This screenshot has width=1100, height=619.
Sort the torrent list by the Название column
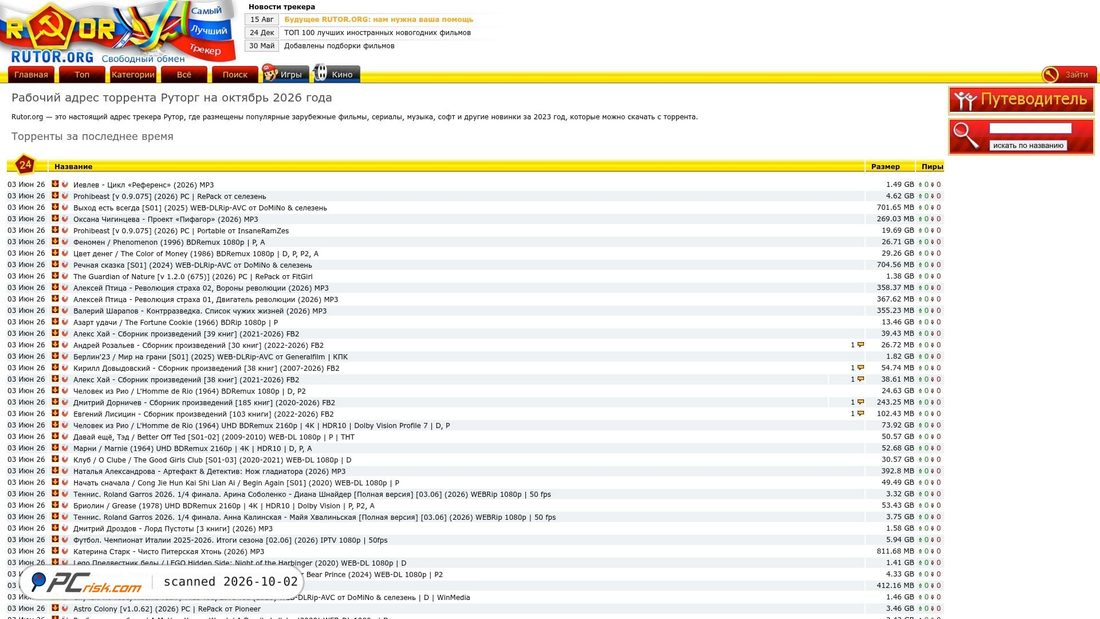pos(73,166)
